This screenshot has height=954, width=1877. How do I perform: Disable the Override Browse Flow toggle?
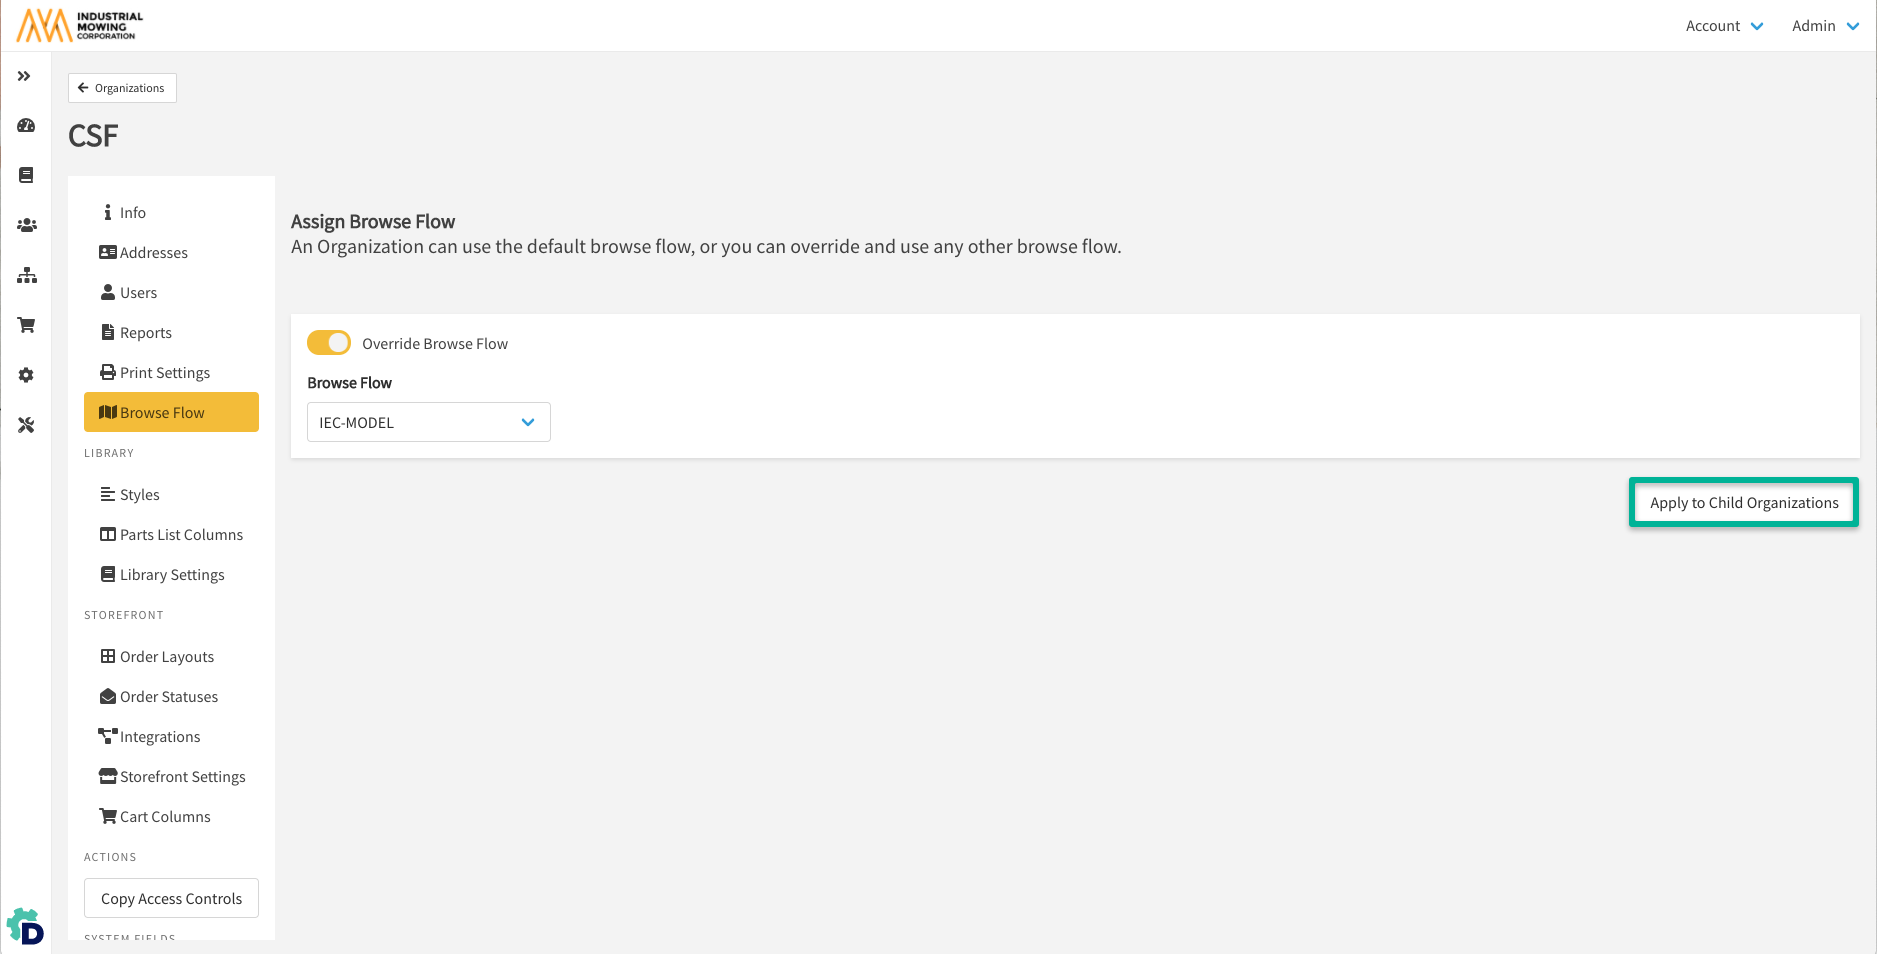(329, 343)
